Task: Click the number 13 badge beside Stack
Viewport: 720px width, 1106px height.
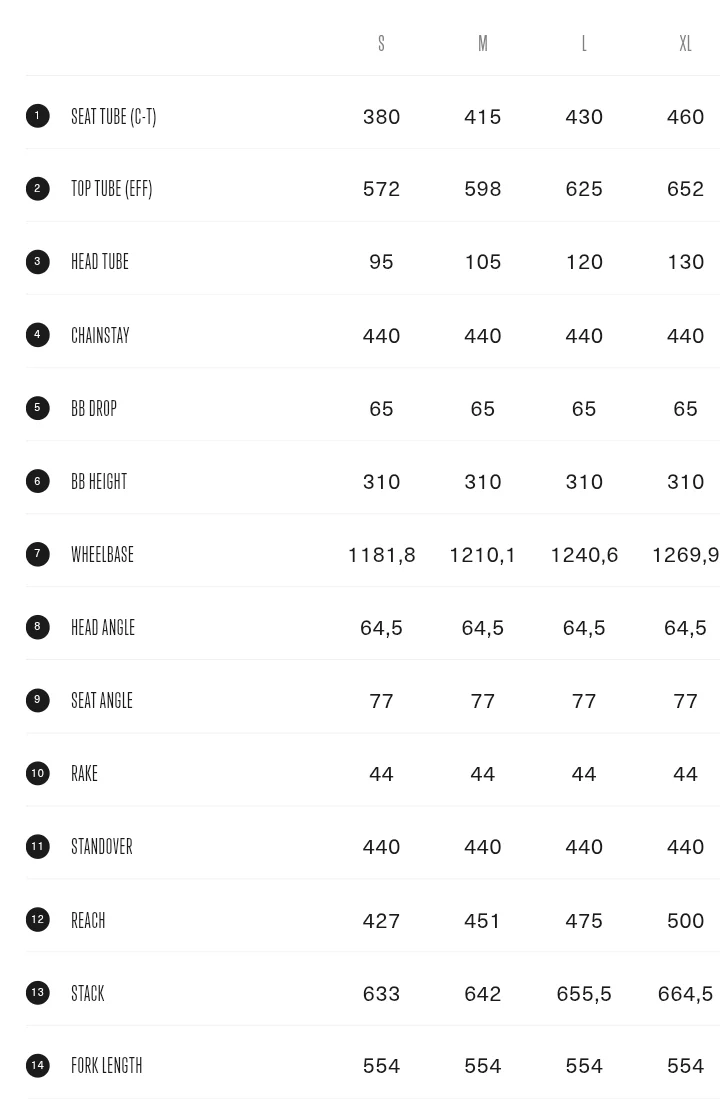Action: point(37,993)
